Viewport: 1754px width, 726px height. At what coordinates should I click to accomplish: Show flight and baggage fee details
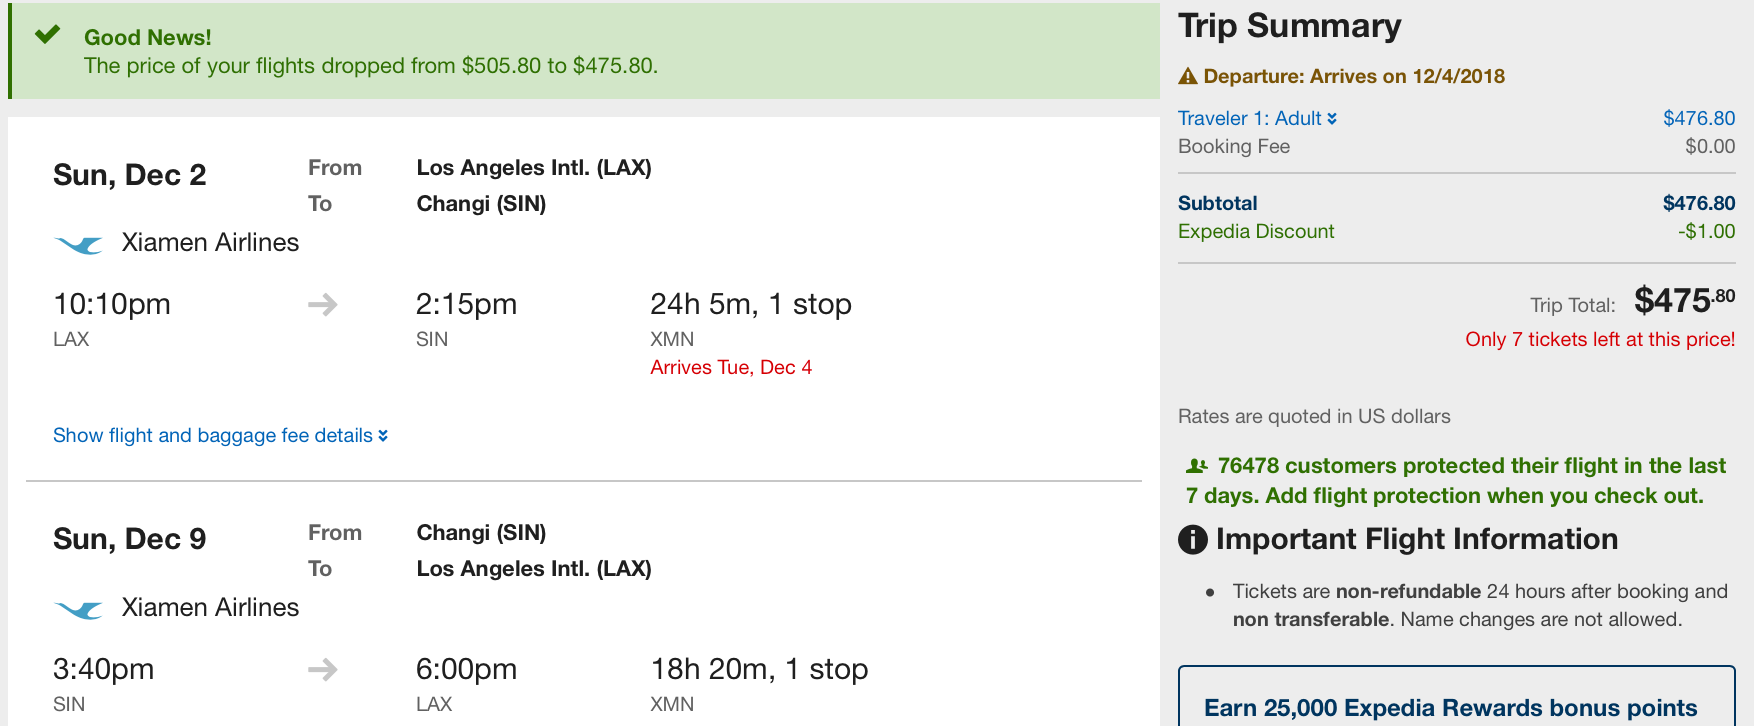coord(220,435)
